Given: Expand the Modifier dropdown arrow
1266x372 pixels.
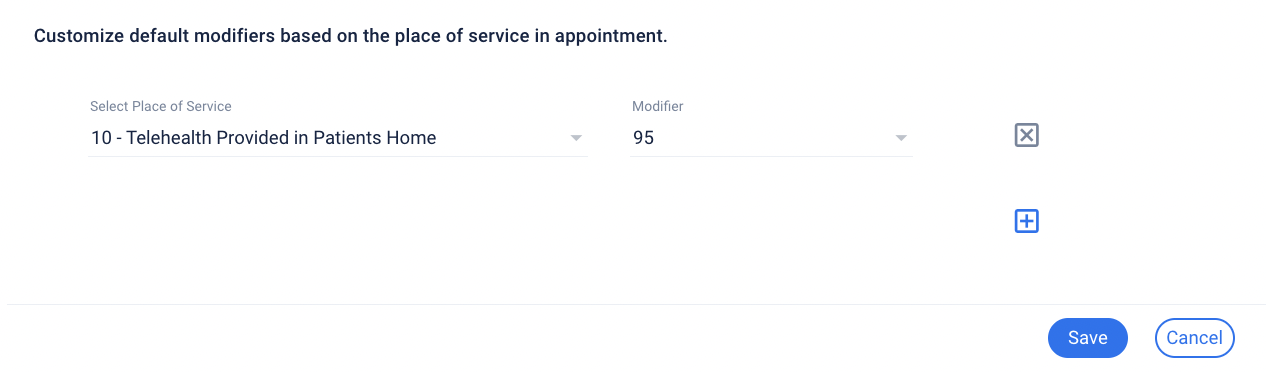Looking at the screenshot, I should click(x=901, y=138).
